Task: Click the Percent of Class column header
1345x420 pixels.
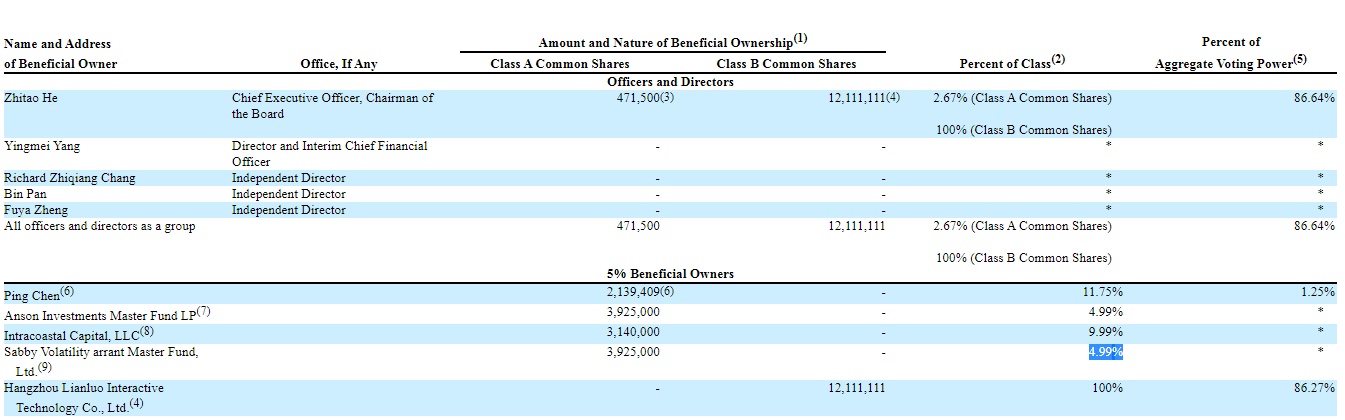Action: (1012, 63)
